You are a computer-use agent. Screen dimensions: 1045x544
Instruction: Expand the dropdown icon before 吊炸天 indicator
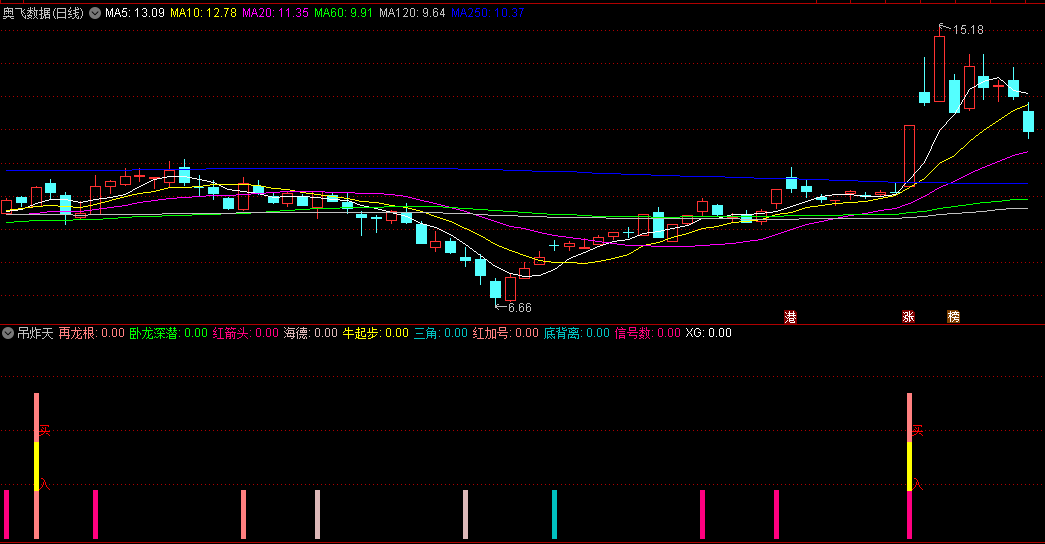(8, 333)
